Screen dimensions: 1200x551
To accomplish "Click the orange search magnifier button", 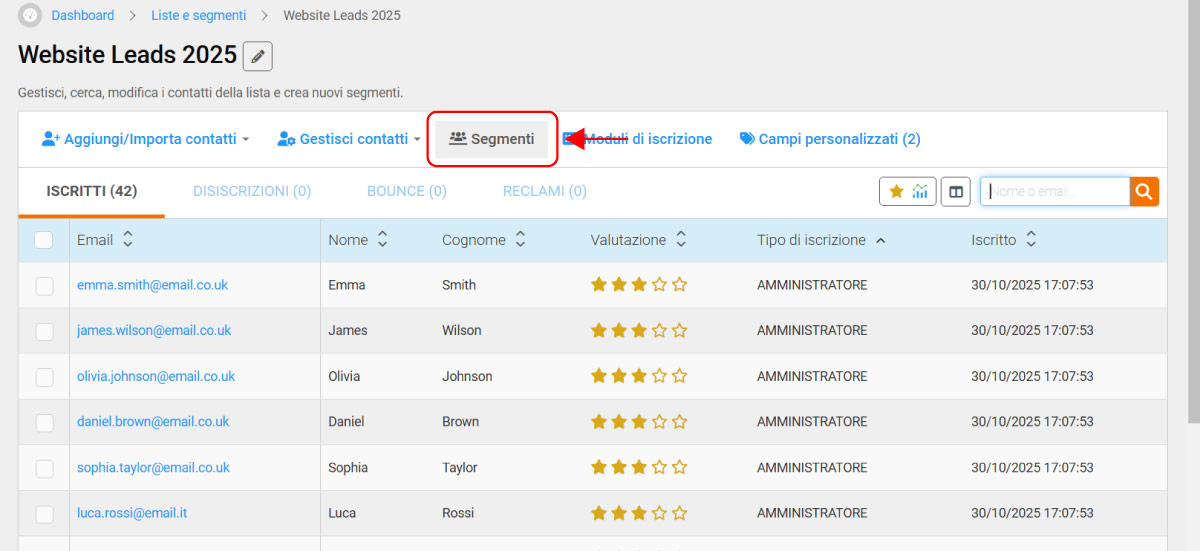I will [1144, 191].
